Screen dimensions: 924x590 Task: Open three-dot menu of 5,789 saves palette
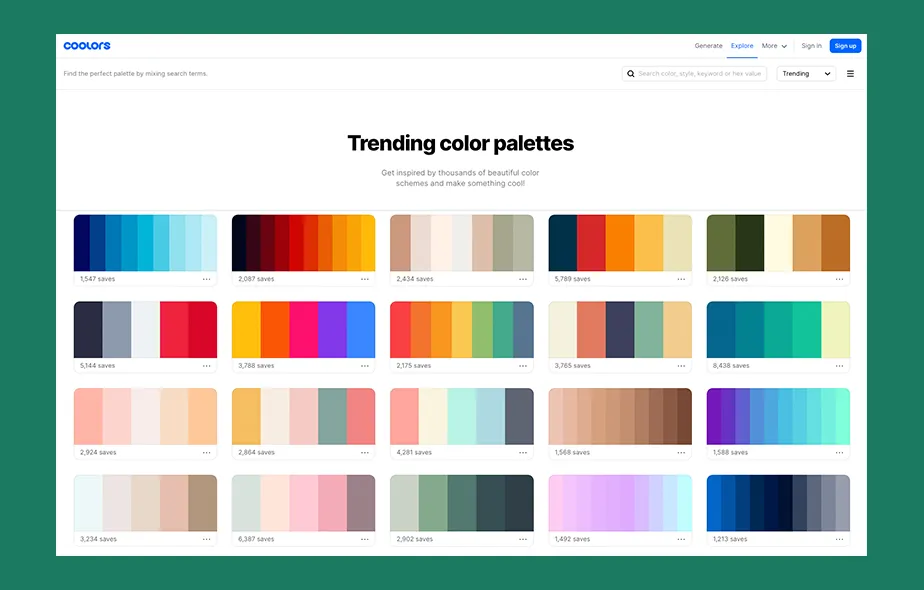click(x=681, y=279)
